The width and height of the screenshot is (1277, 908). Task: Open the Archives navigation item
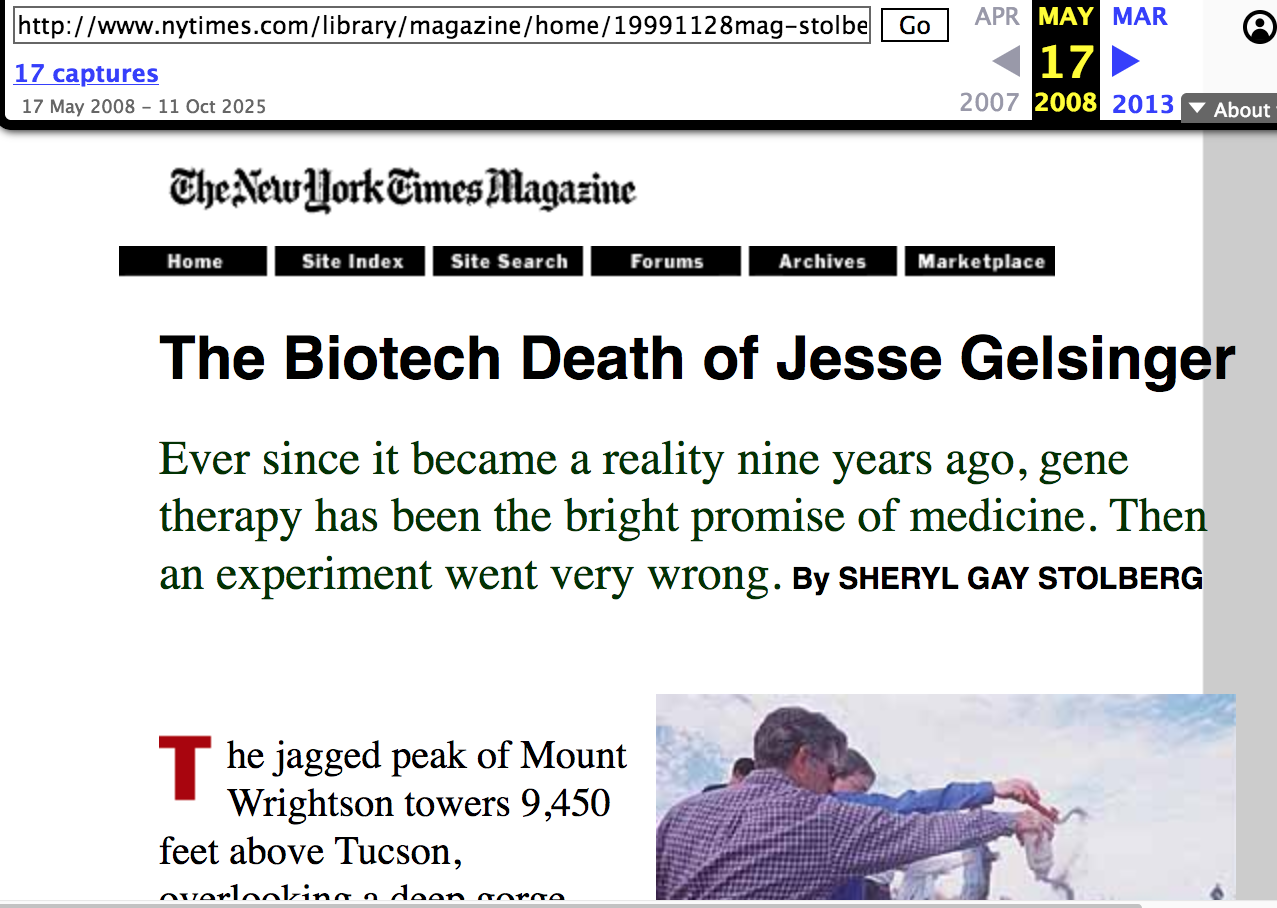822,261
